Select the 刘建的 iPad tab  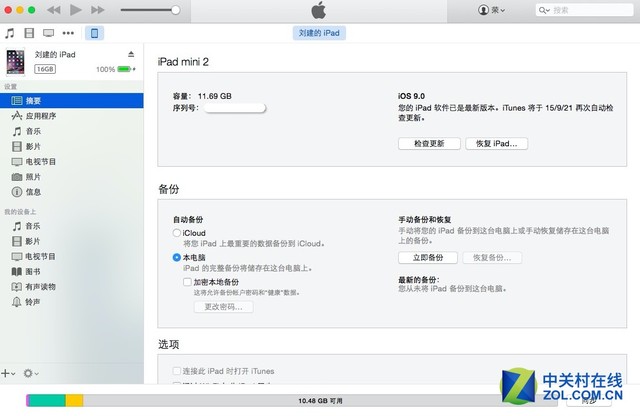tap(319, 33)
